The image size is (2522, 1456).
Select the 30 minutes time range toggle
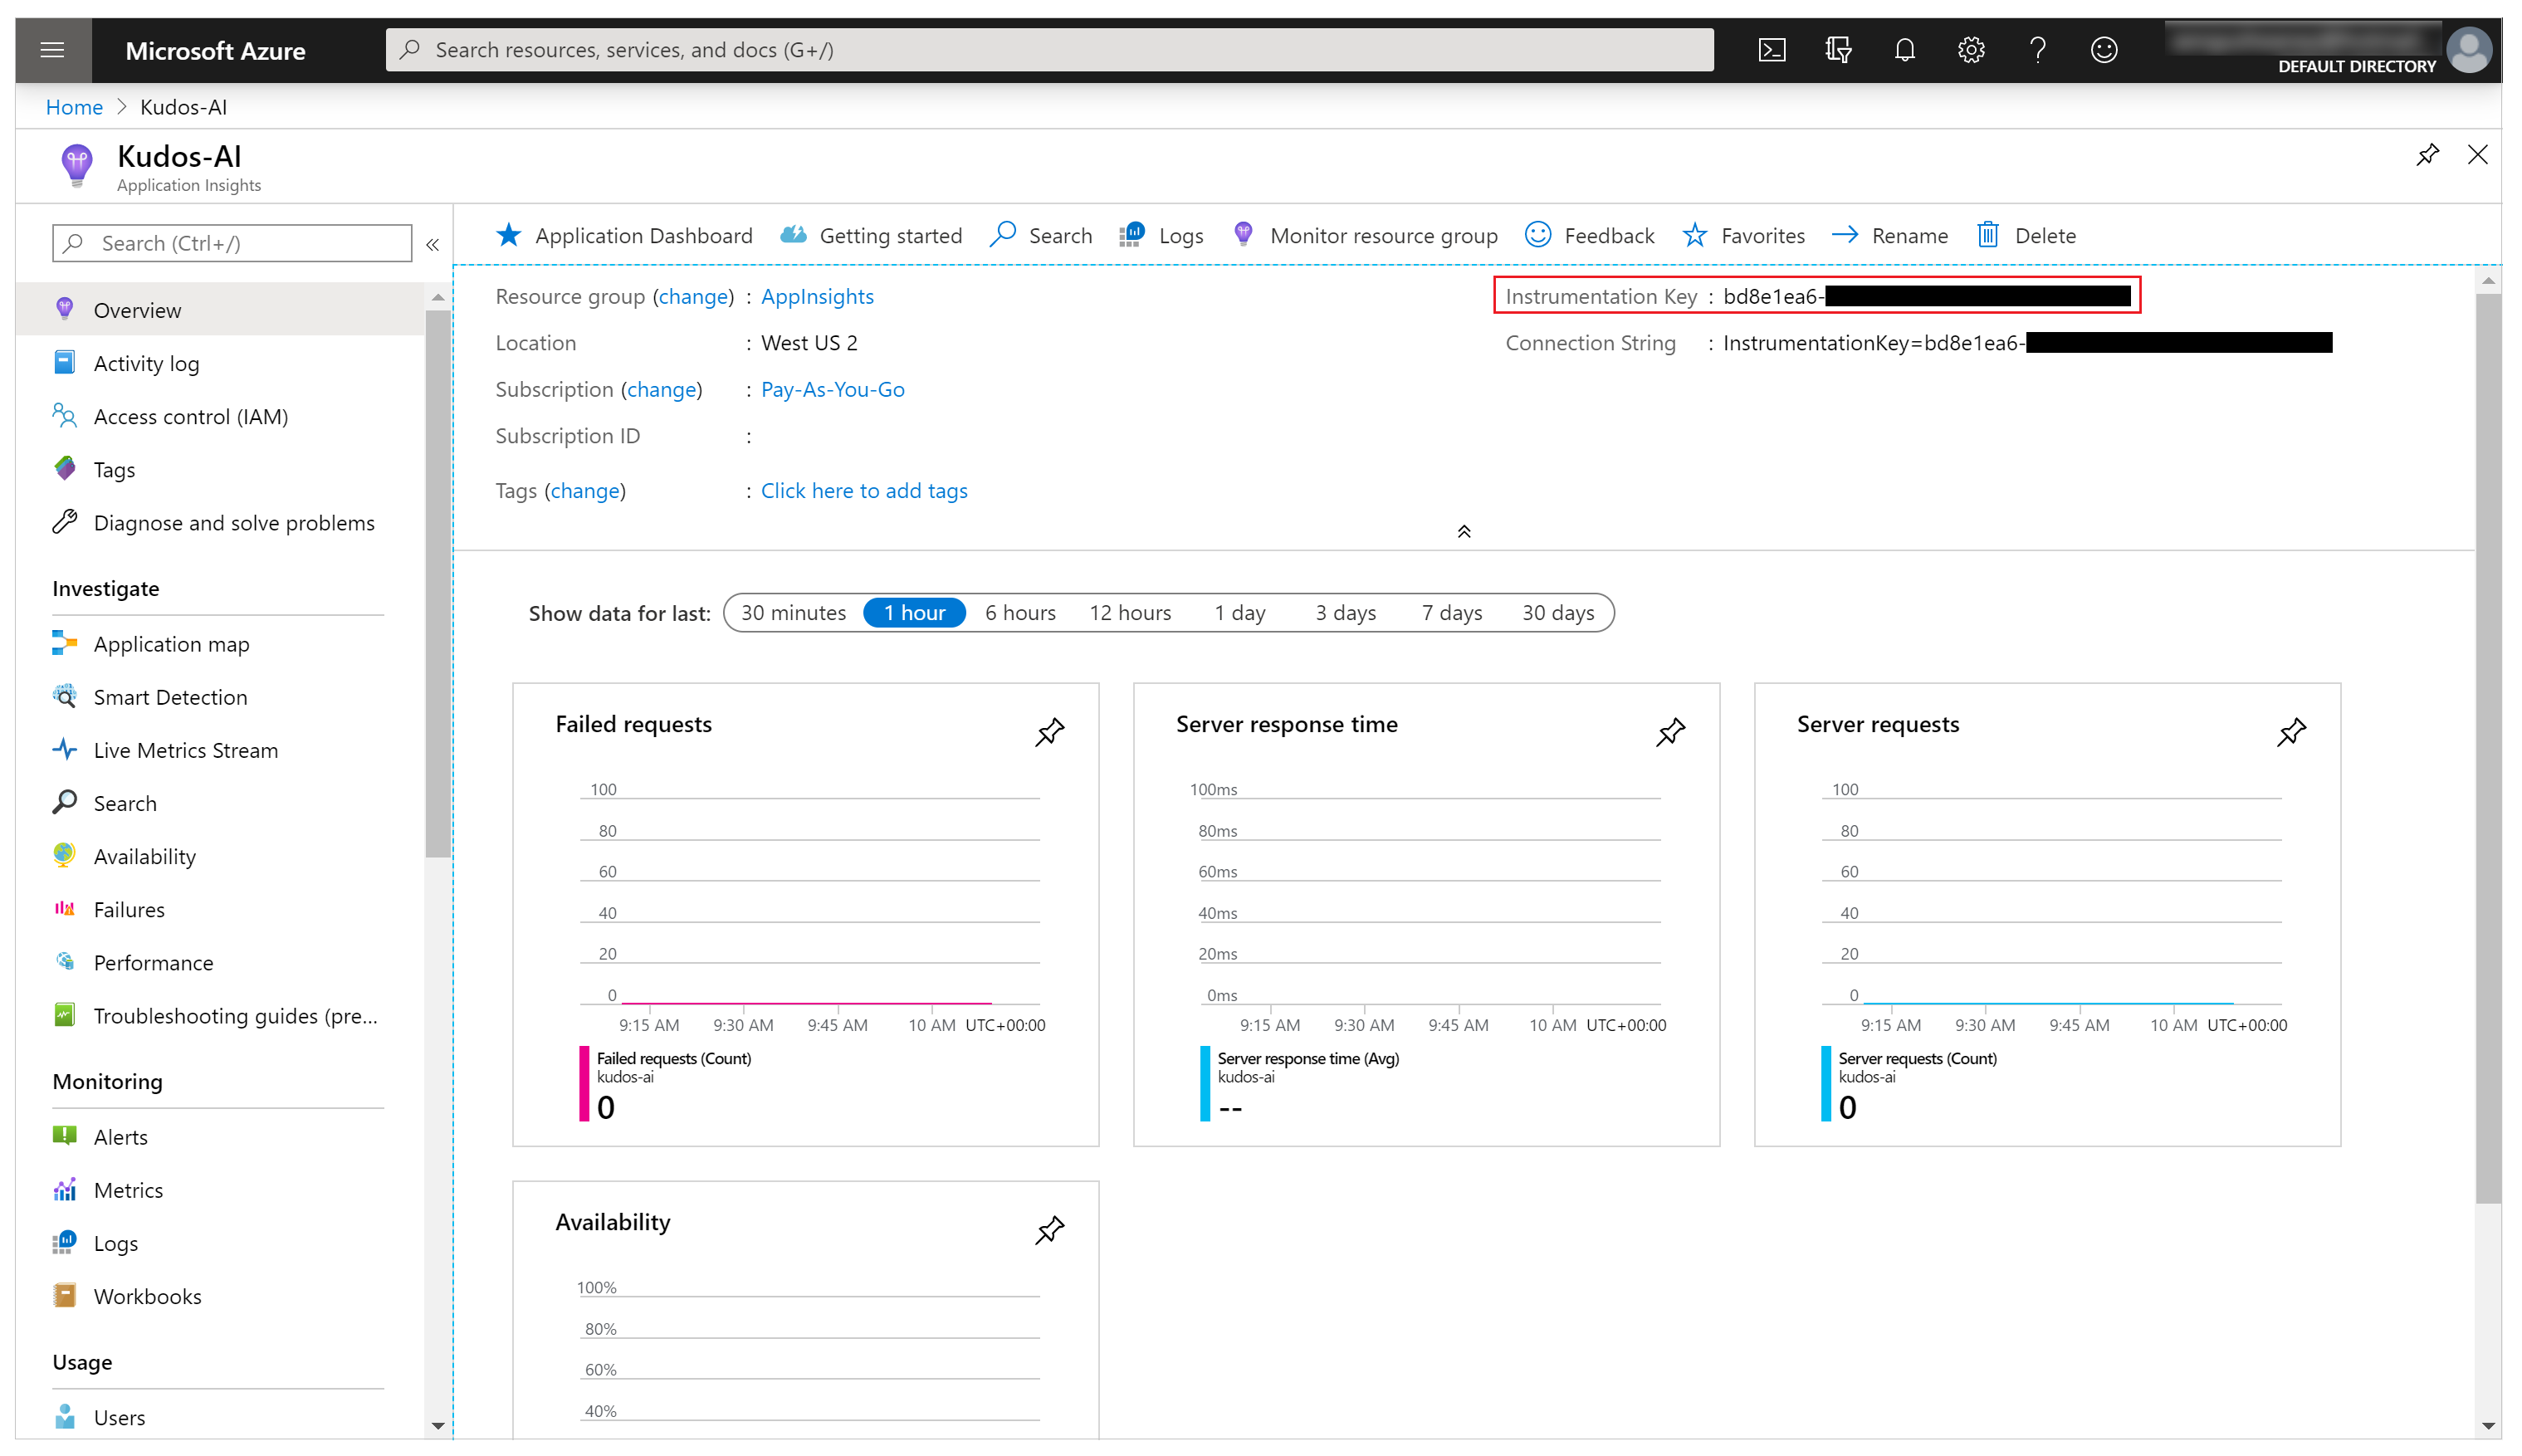click(792, 612)
